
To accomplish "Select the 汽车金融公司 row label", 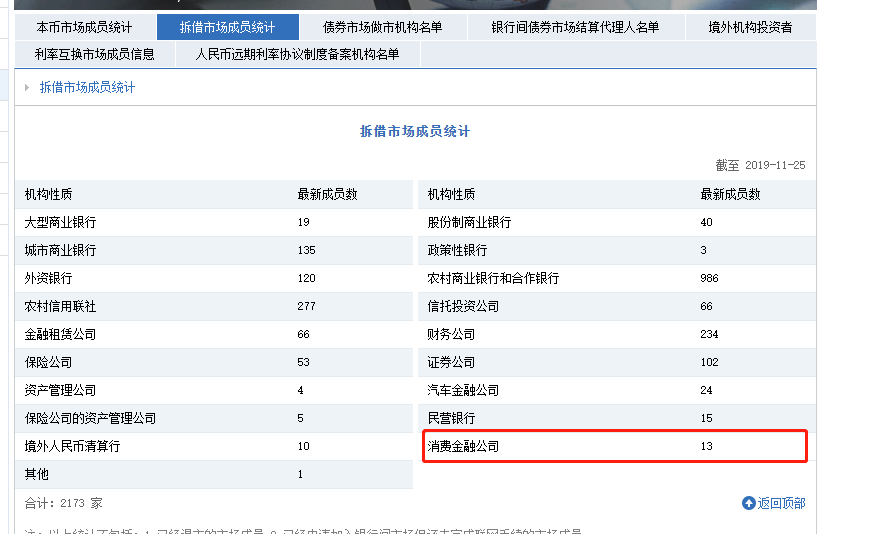I will 463,390.
